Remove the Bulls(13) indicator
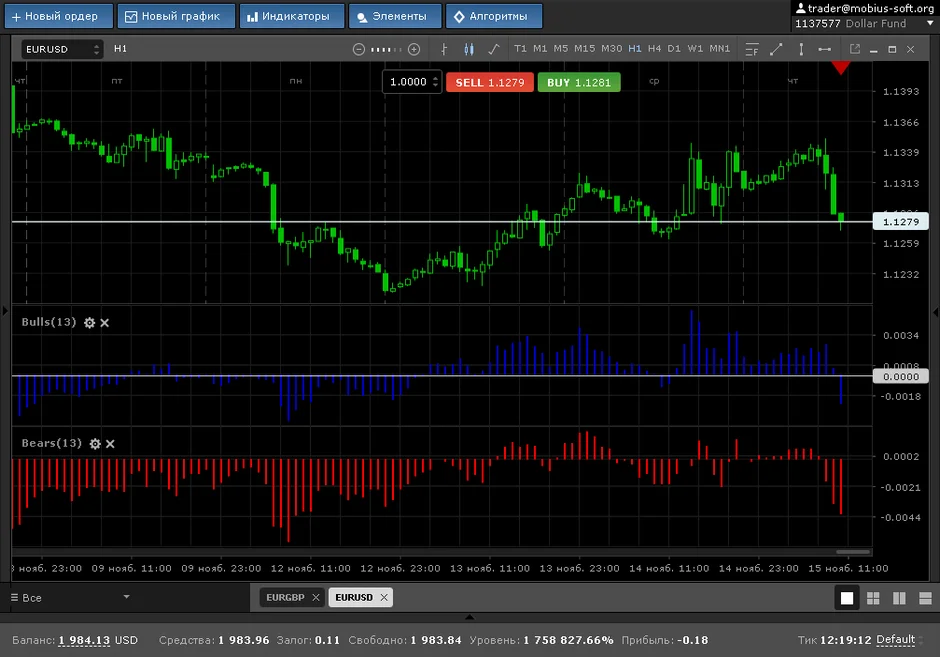940x657 pixels. click(x=105, y=323)
